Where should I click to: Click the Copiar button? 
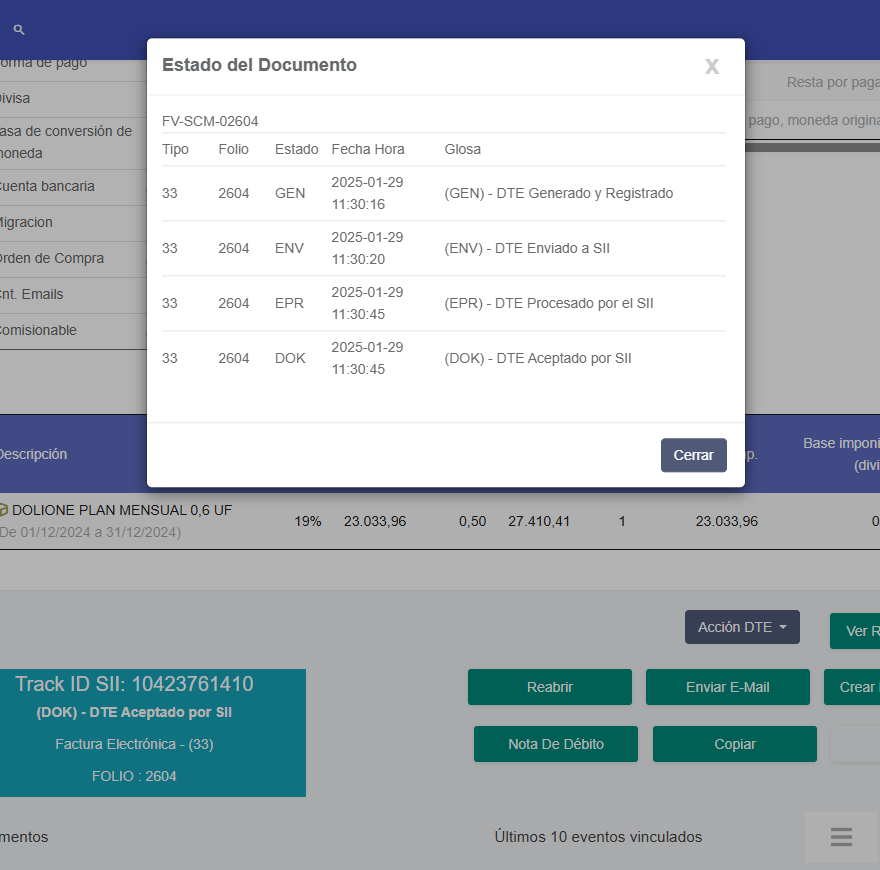tap(734, 744)
